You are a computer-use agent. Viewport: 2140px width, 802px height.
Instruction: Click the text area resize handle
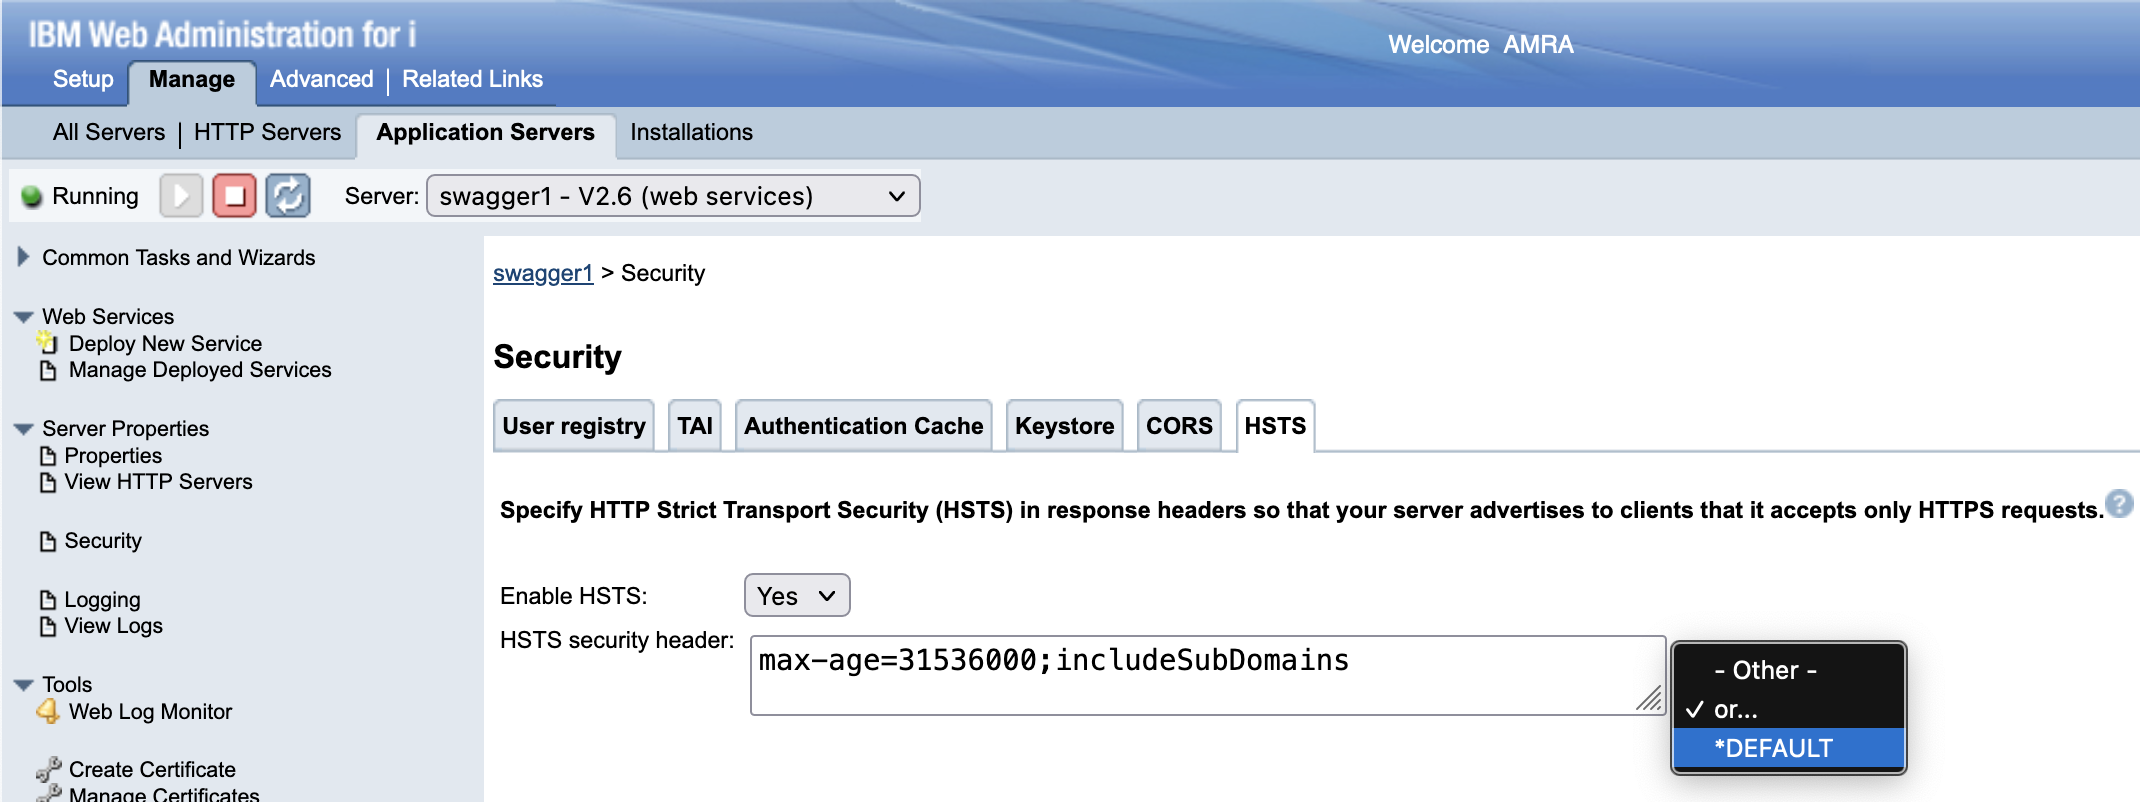coord(1650,699)
